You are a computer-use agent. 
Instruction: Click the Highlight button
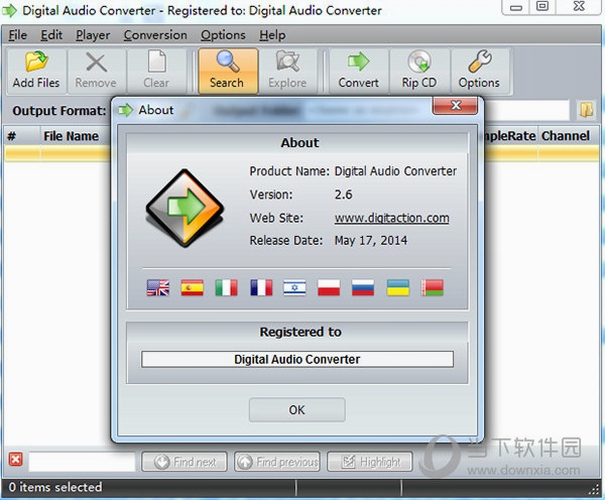point(370,462)
